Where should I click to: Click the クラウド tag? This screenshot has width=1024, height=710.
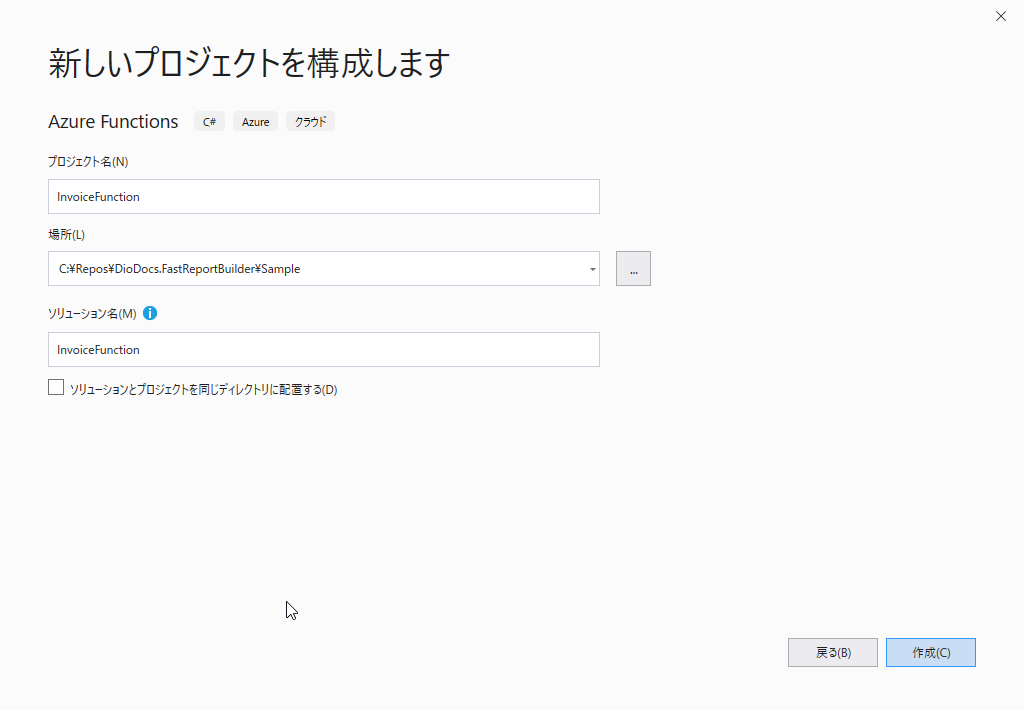310,121
